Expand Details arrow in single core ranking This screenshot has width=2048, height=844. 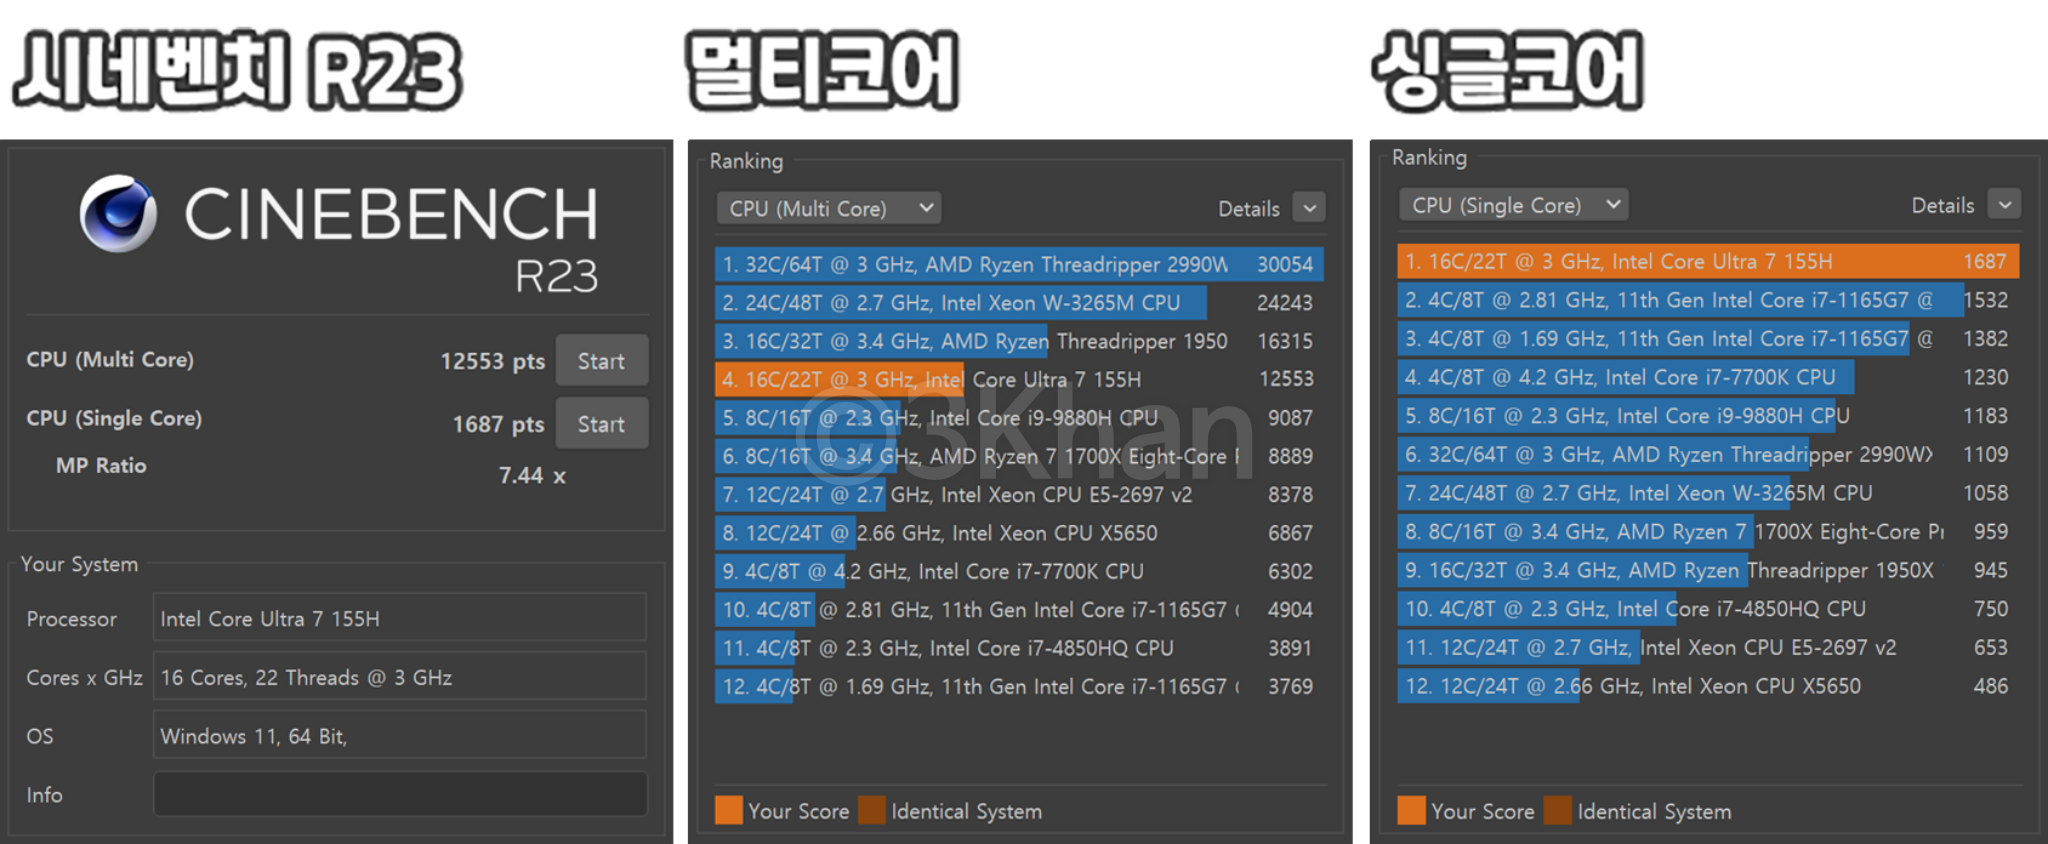pos(2004,204)
